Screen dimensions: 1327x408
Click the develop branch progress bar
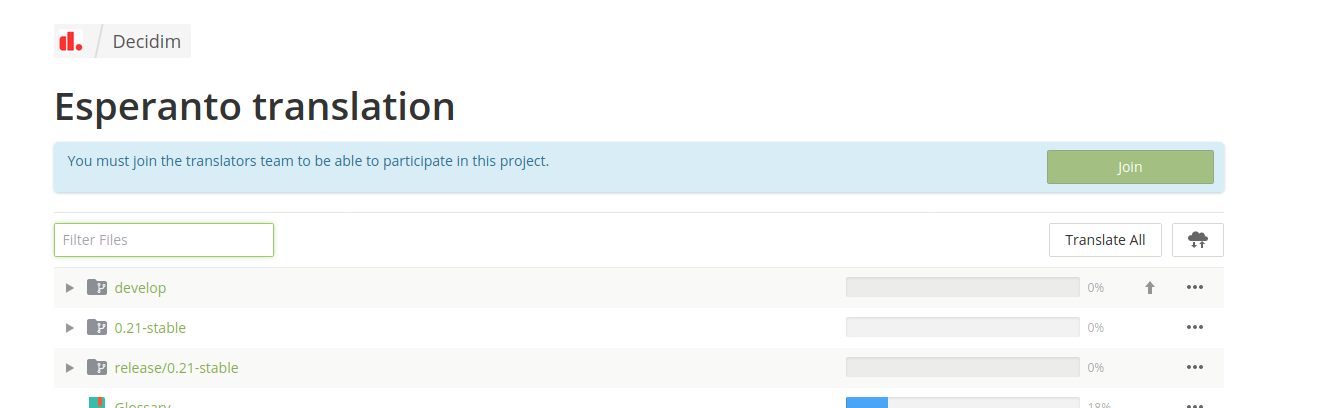(x=962, y=288)
